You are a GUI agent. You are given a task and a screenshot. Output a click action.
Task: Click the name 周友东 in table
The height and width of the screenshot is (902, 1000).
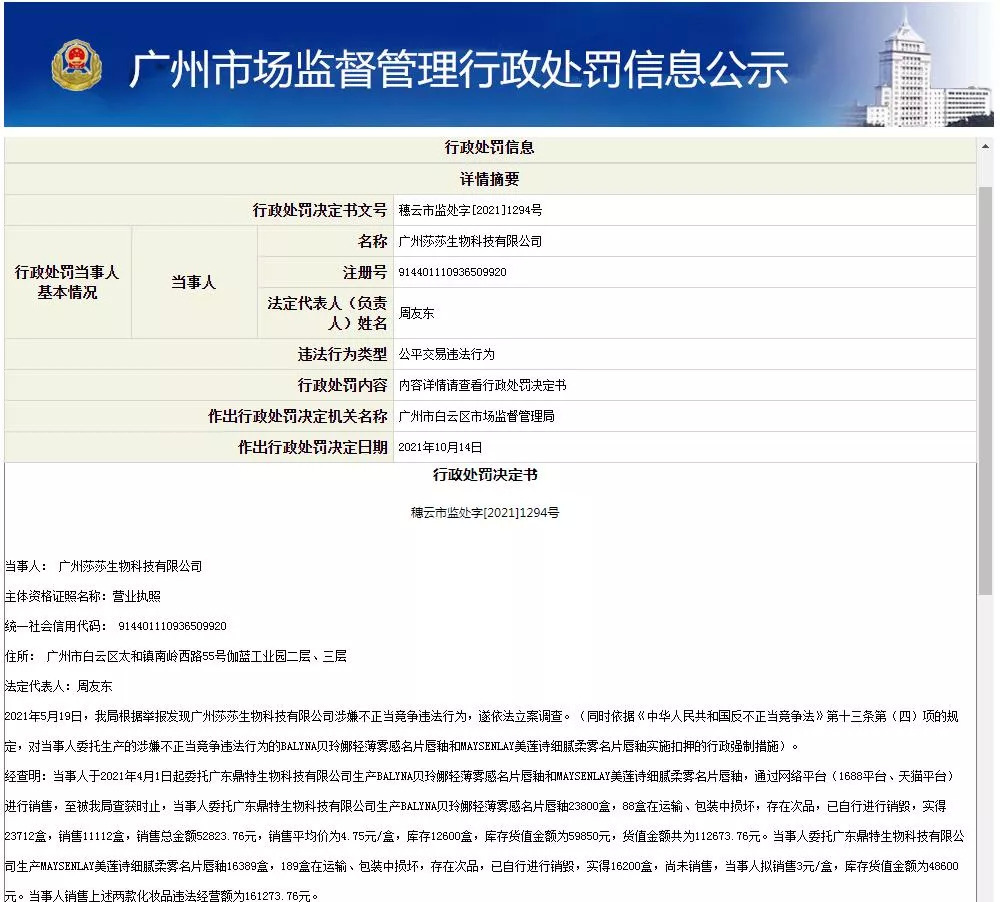(x=416, y=313)
